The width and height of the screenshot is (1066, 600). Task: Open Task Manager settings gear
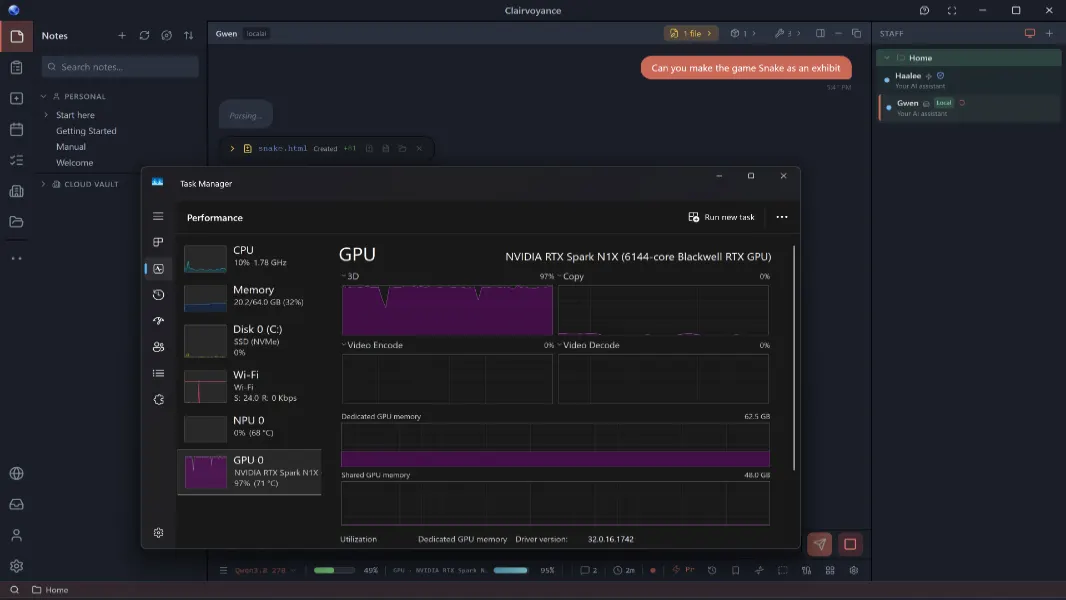pos(158,533)
